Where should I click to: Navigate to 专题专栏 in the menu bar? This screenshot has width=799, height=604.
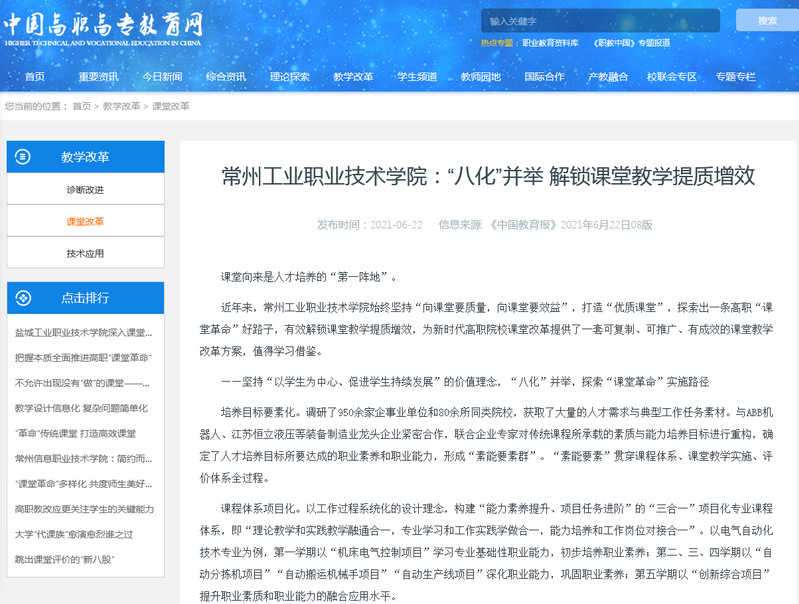(735, 77)
